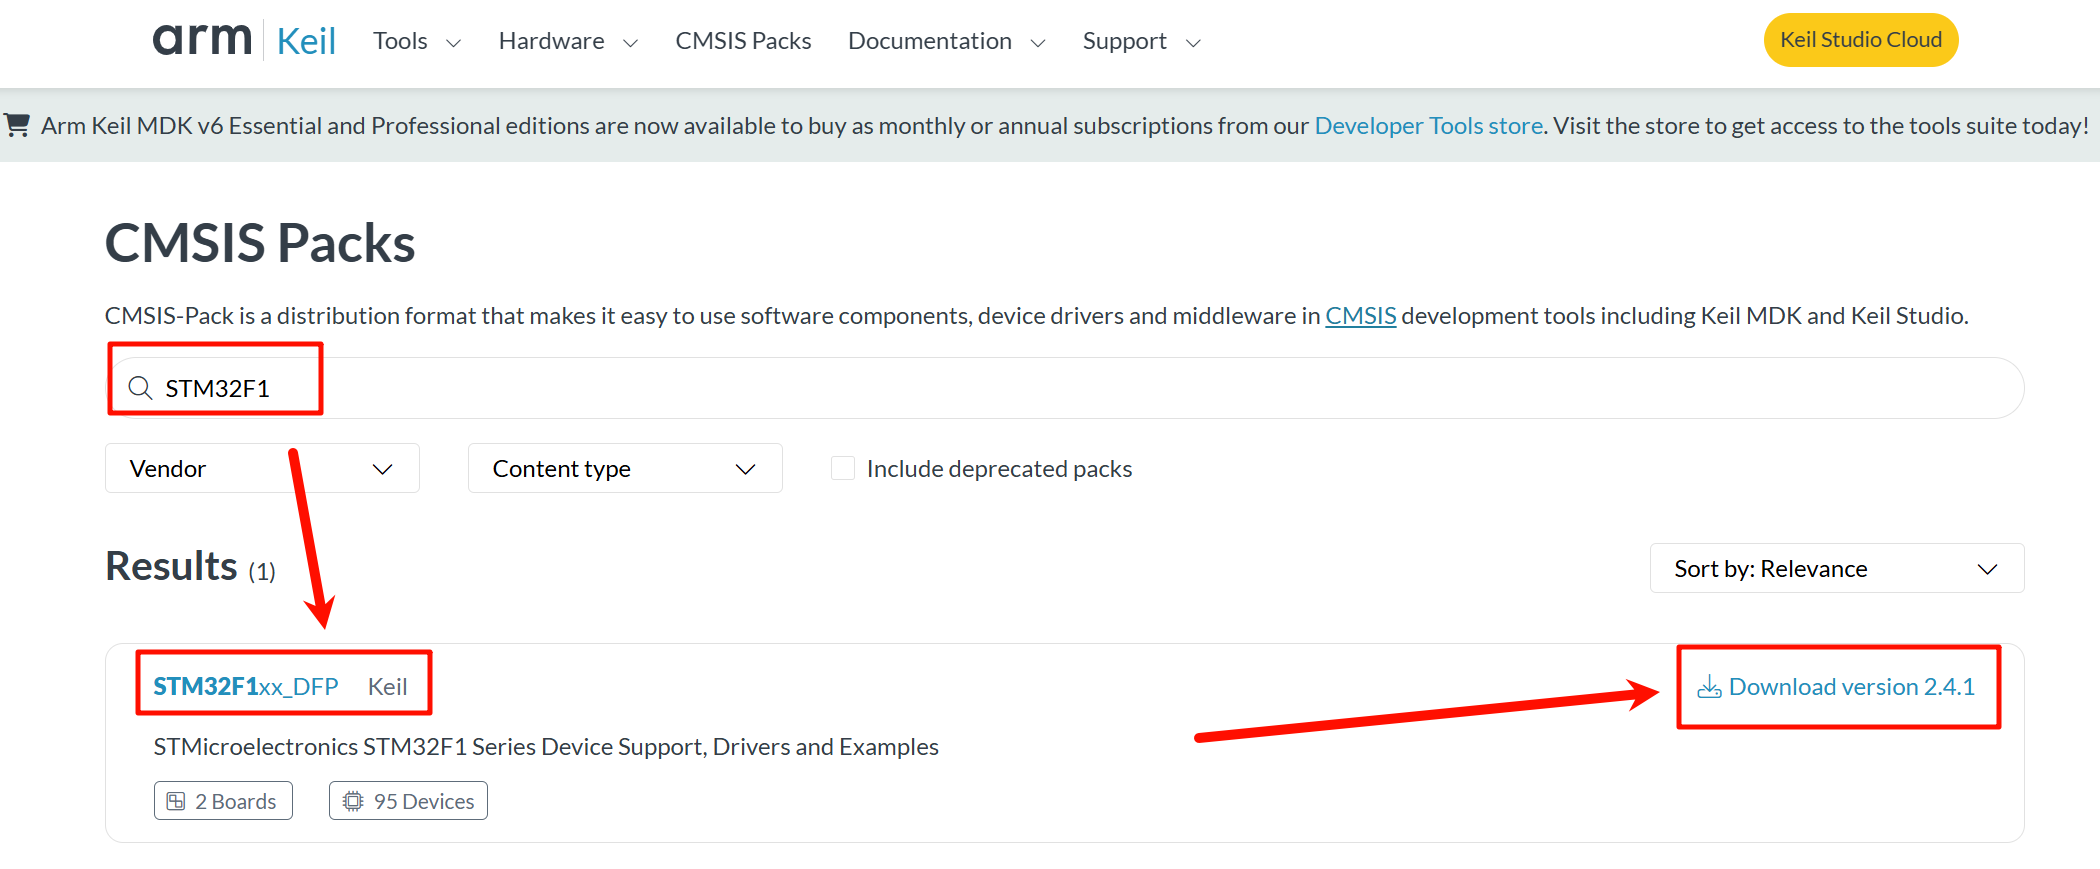Image resolution: width=2100 pixels, height=869 pixels.
Task: Click the search magnifier icon
Action: [x=141, y=388]
